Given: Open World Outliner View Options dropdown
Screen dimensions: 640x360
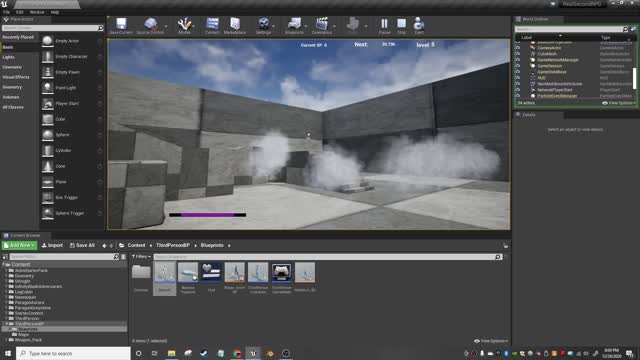Looking at the screenshot, I should point(618,103).
